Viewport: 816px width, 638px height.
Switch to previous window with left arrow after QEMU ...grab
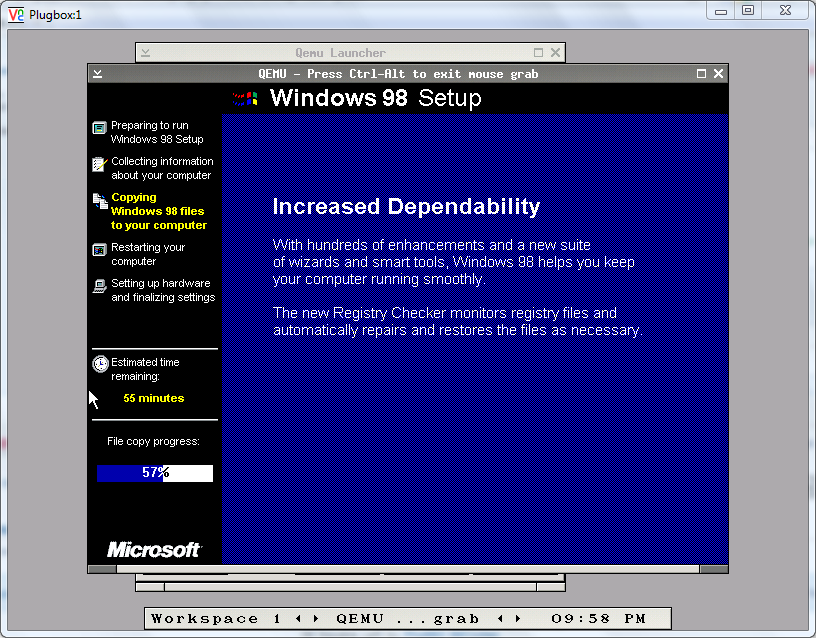[x=501, y=619]
